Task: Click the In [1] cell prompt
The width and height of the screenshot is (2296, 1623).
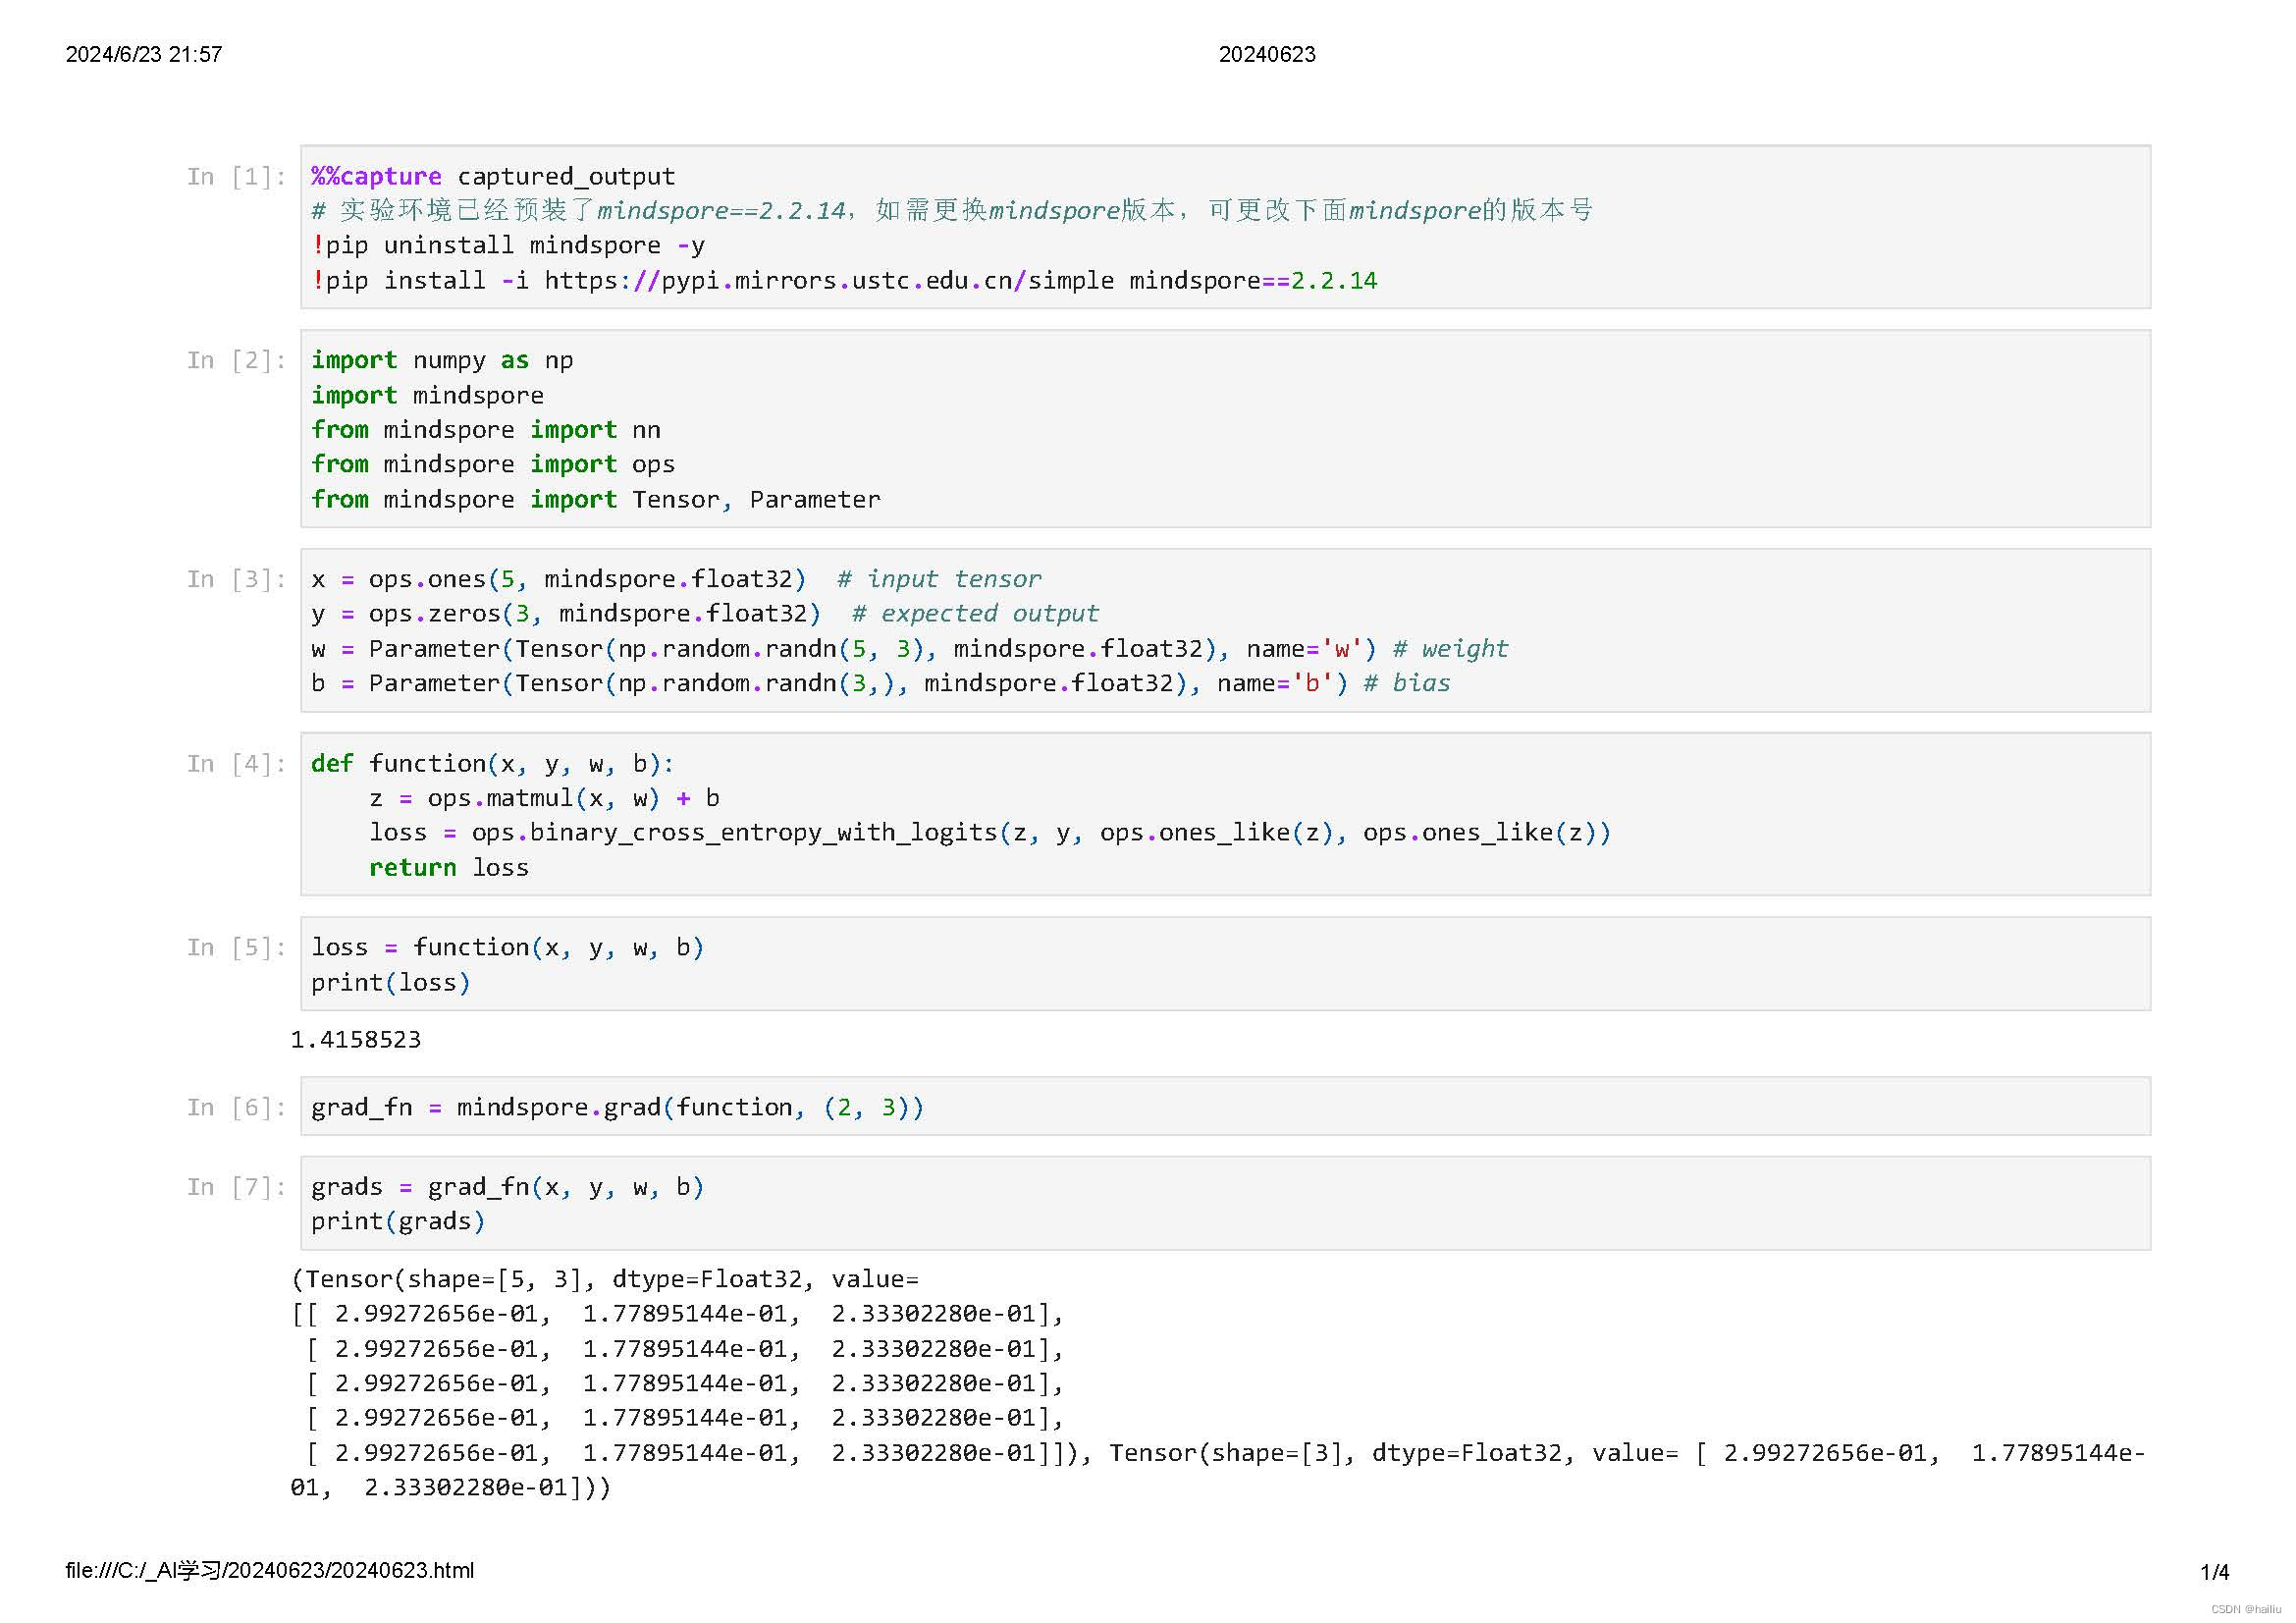Action: pyautogui.click(x=236, y=177)
